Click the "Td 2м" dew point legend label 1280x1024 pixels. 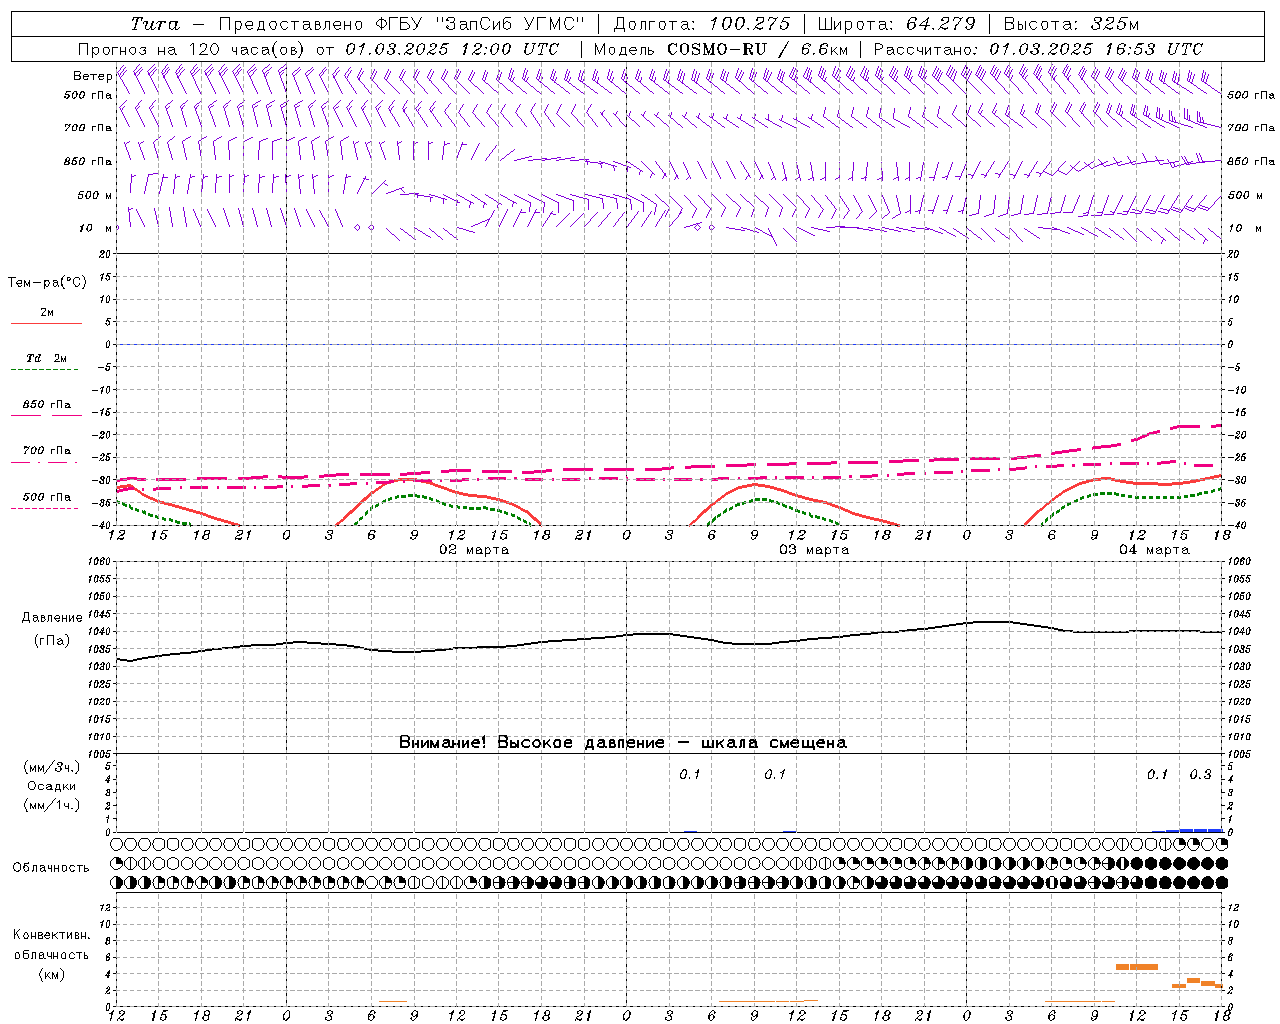(47, 358)
